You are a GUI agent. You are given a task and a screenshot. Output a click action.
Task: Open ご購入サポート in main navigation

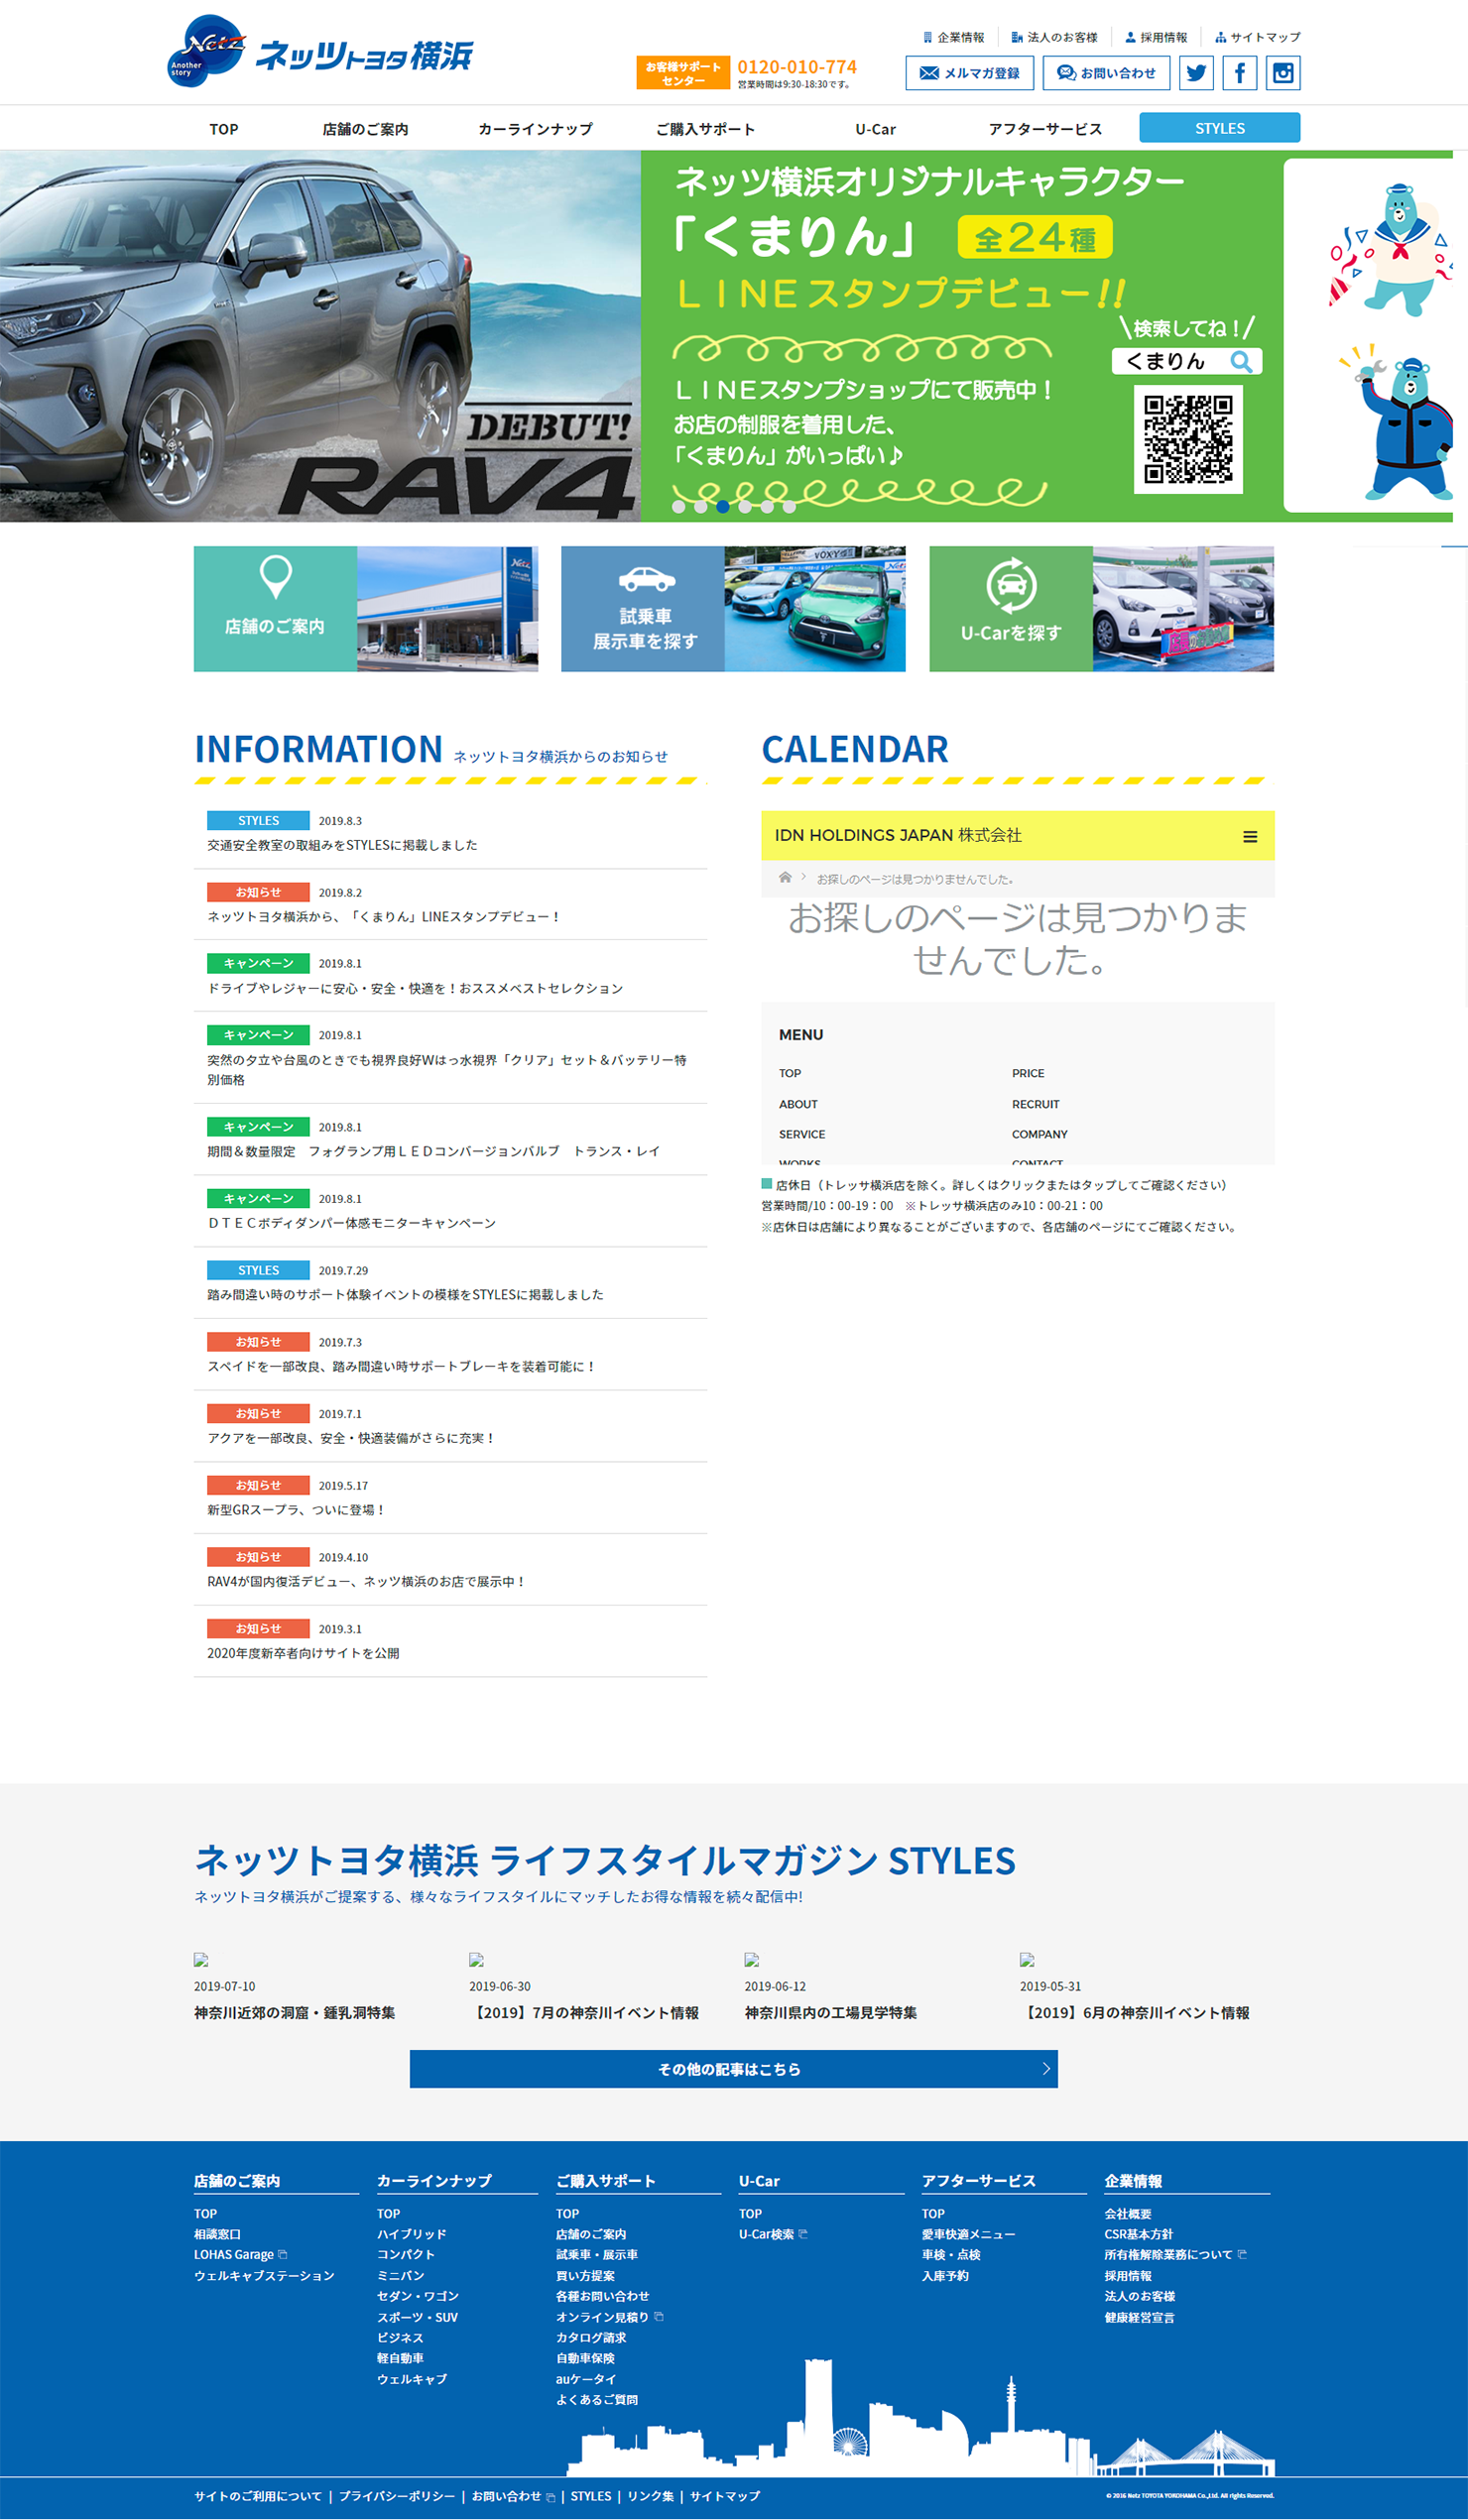pyautogui.click(x=705, y=129)
